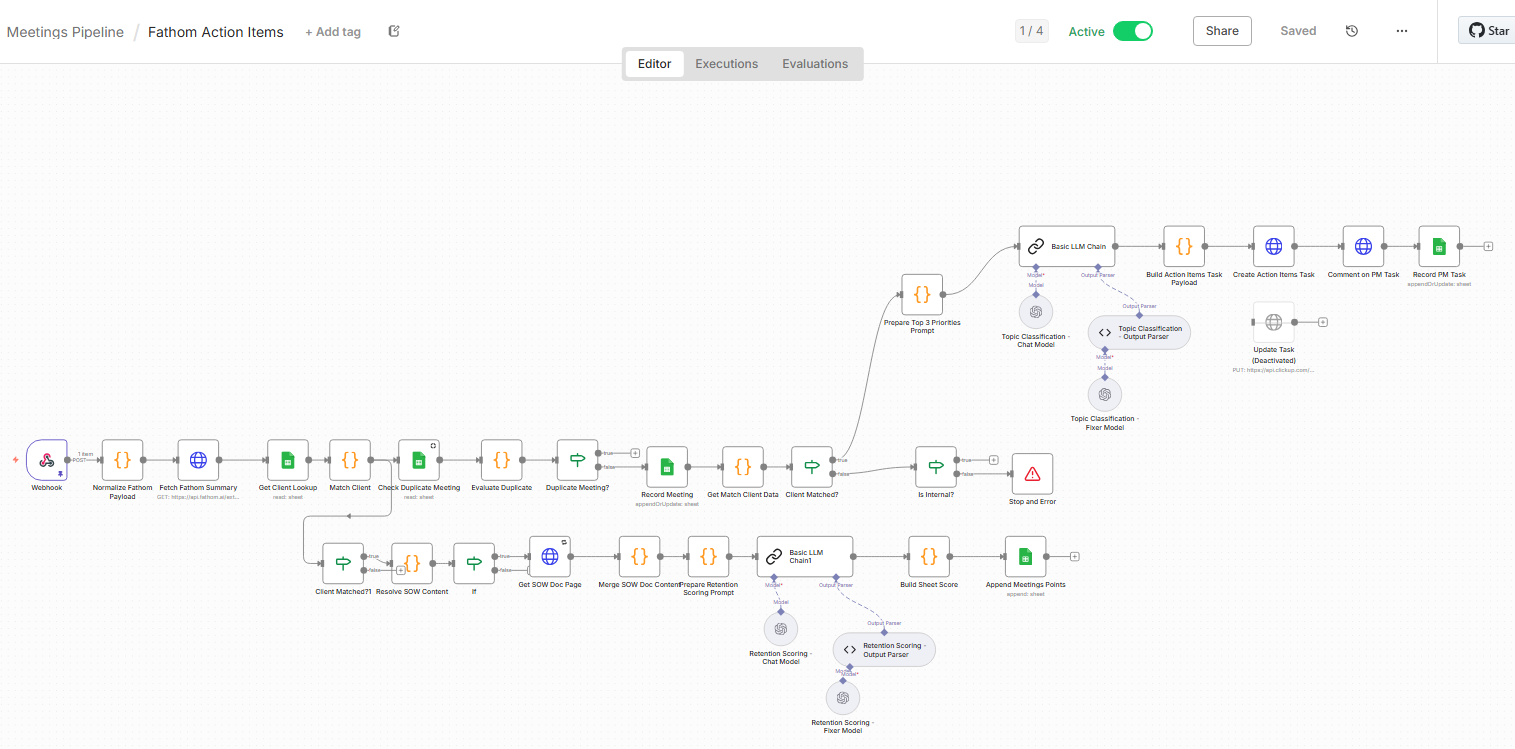Open Build Action Items Task Payload node

(1184, 246)
